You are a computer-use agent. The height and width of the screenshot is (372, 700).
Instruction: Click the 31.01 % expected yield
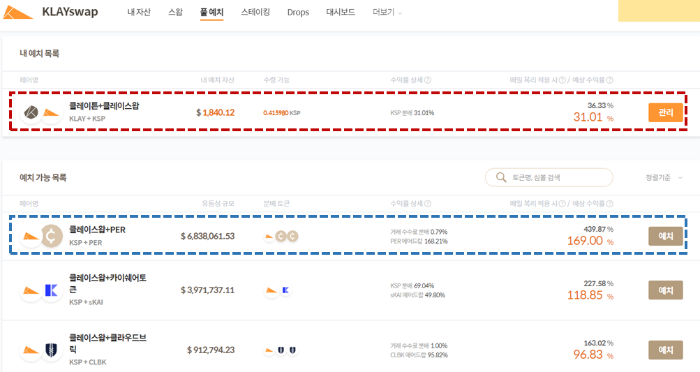(593, 117)
